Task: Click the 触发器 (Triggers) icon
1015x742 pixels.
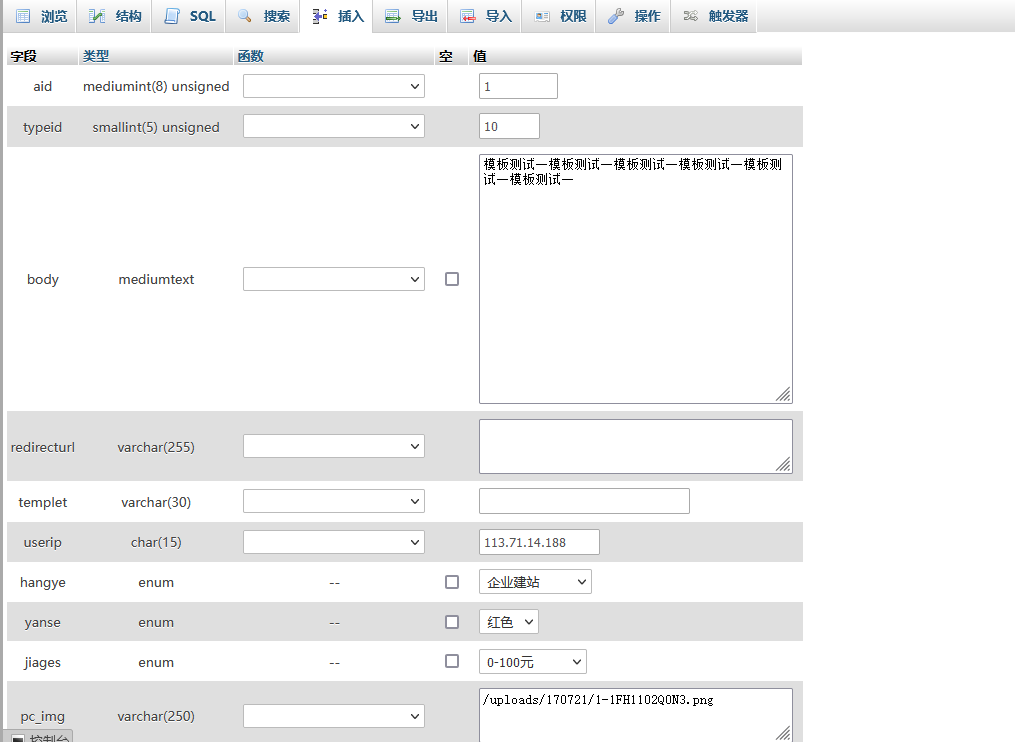Action: 691,16
